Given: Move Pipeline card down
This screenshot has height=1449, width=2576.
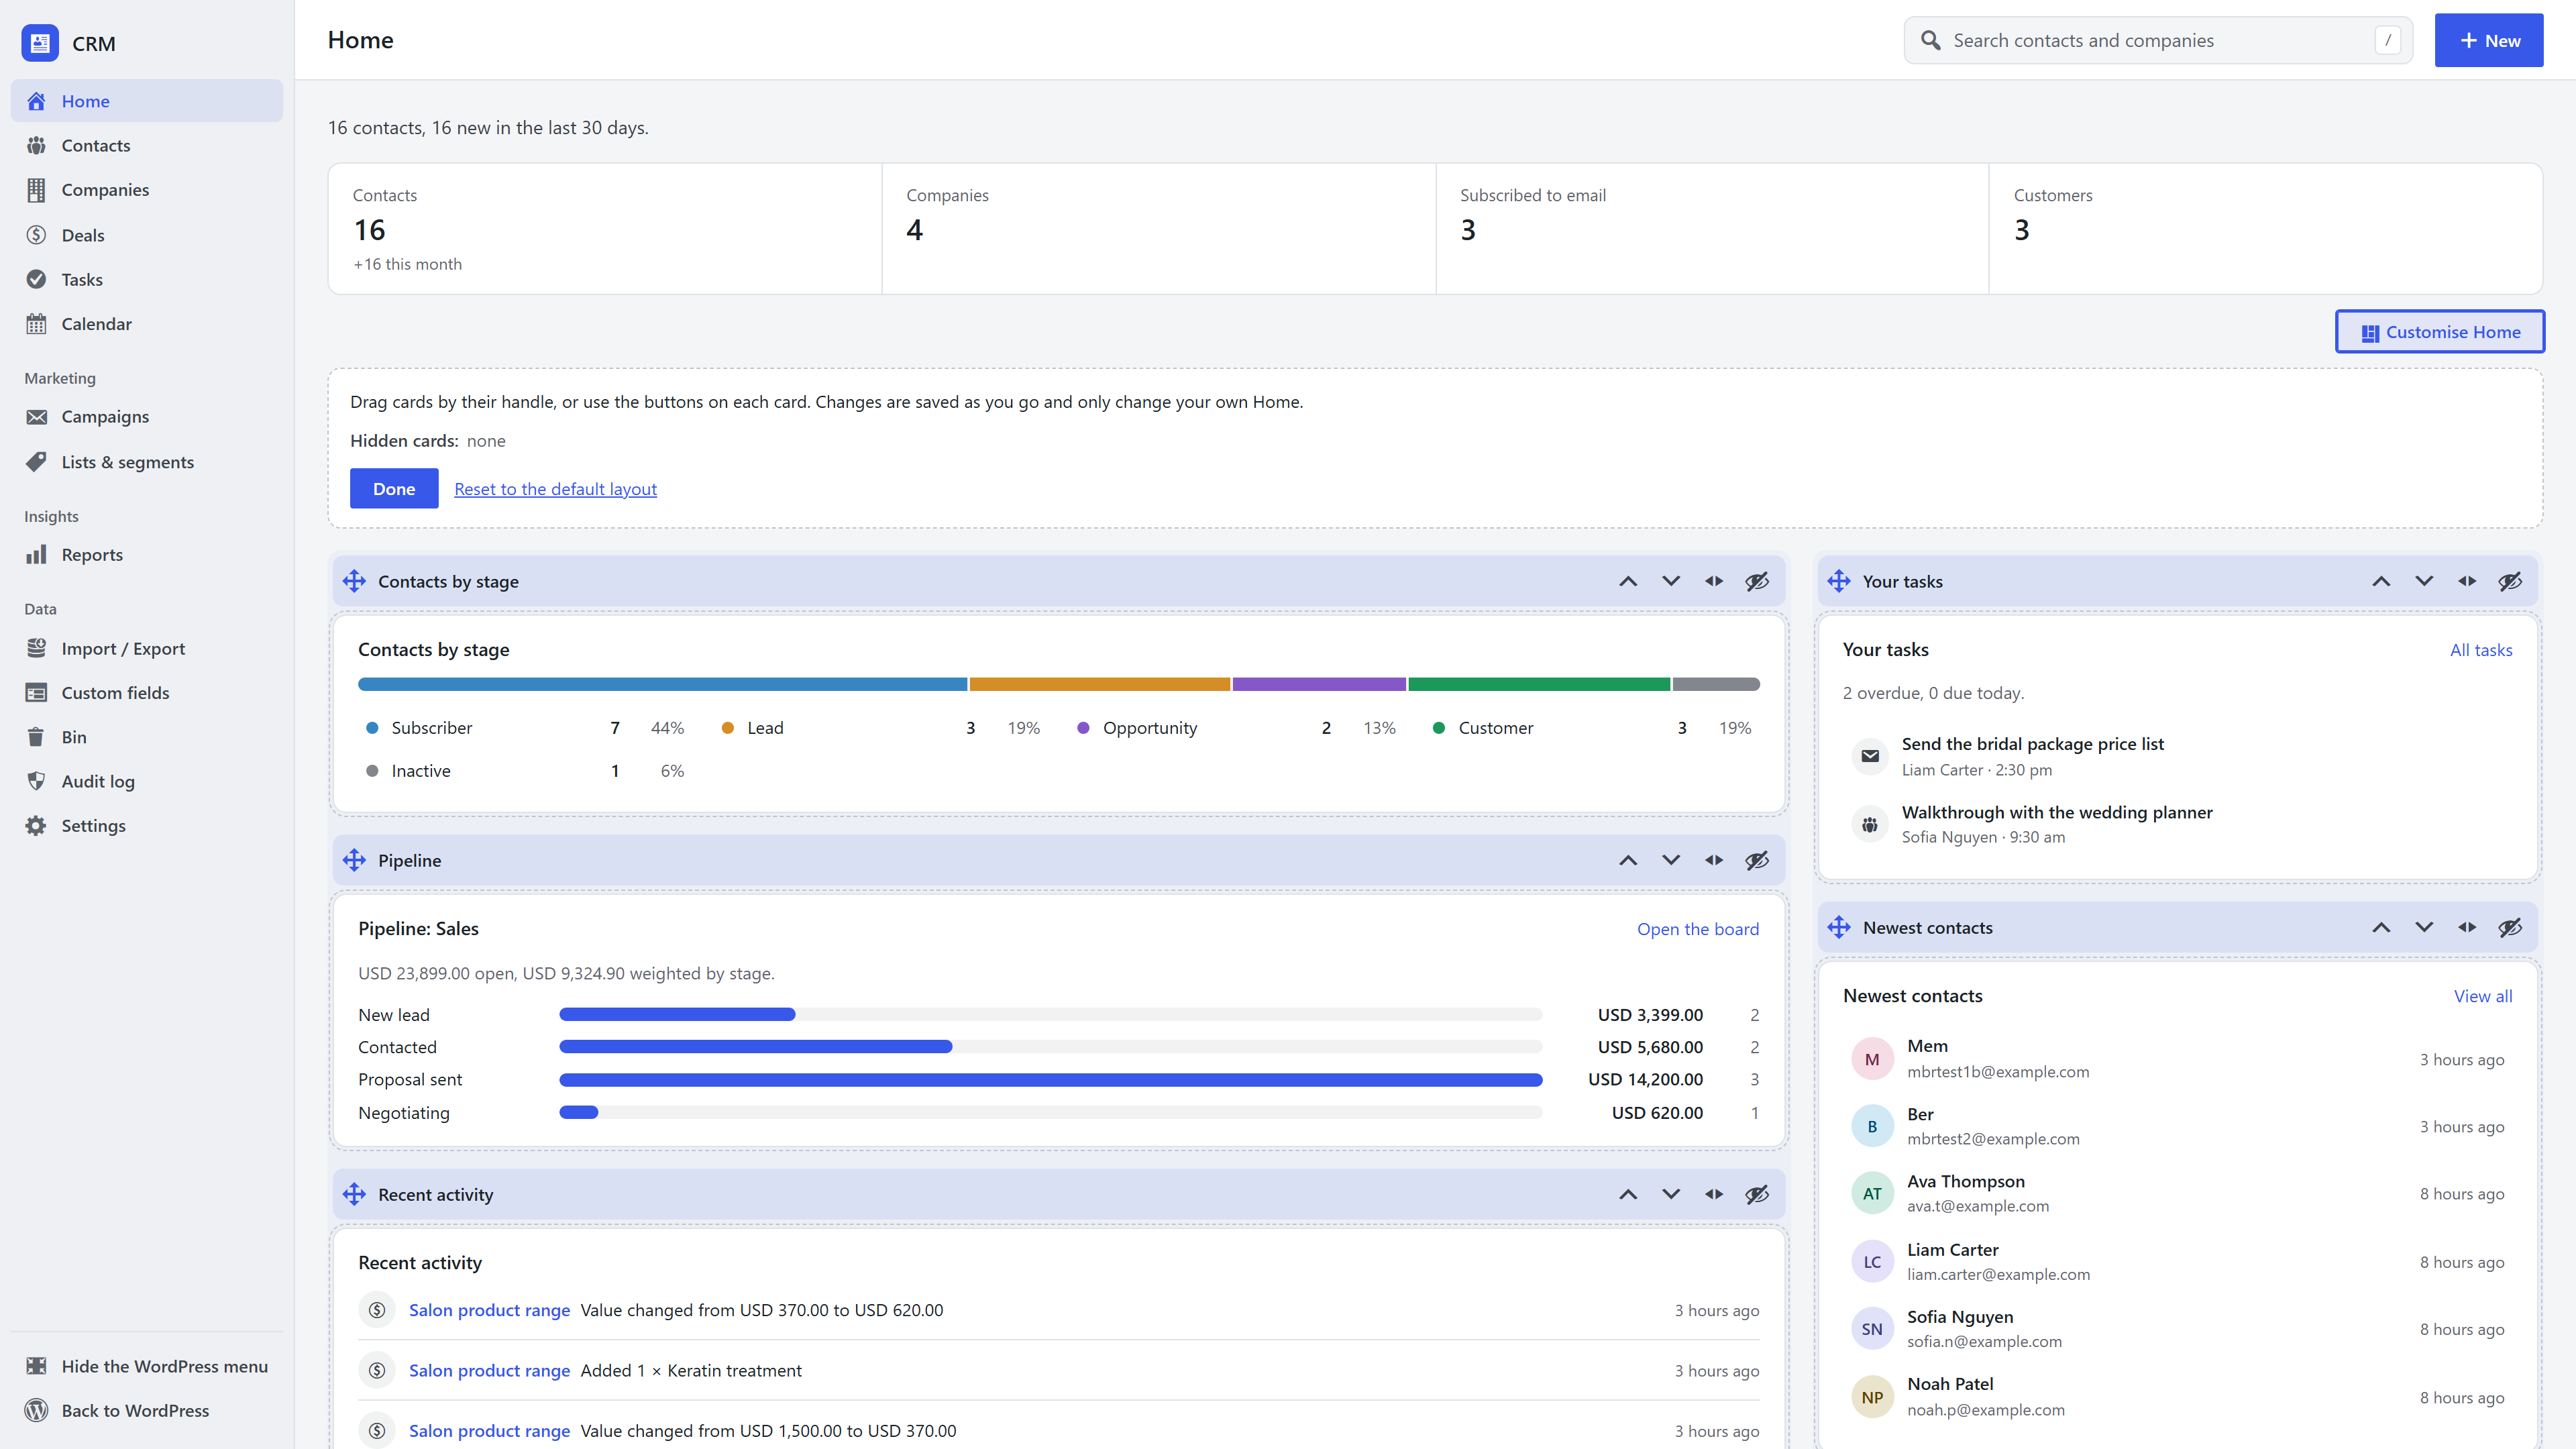Looking at the screenshot, I should click(1671, 860).
